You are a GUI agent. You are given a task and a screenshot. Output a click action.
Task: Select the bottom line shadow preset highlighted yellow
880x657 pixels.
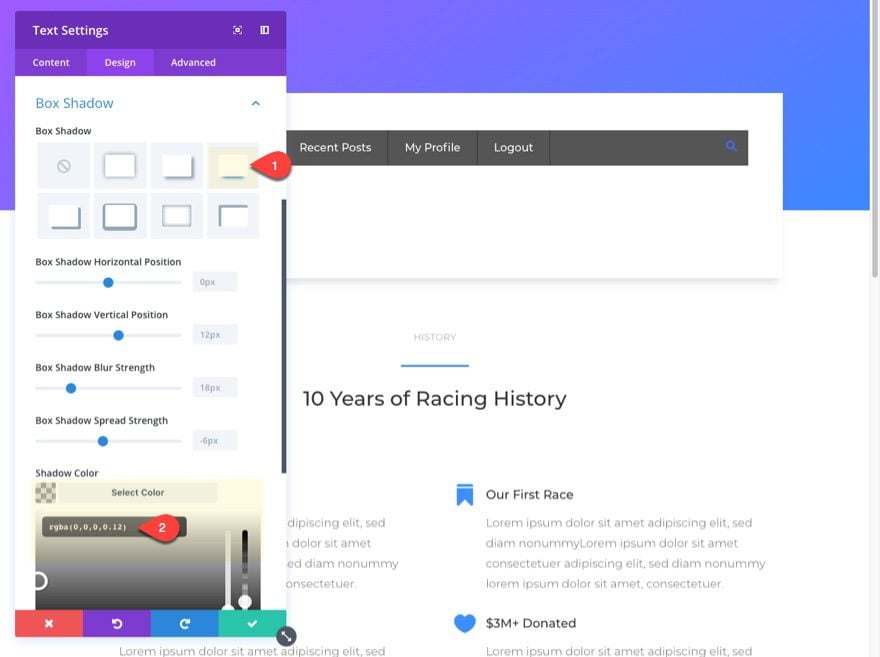(233, 166)
